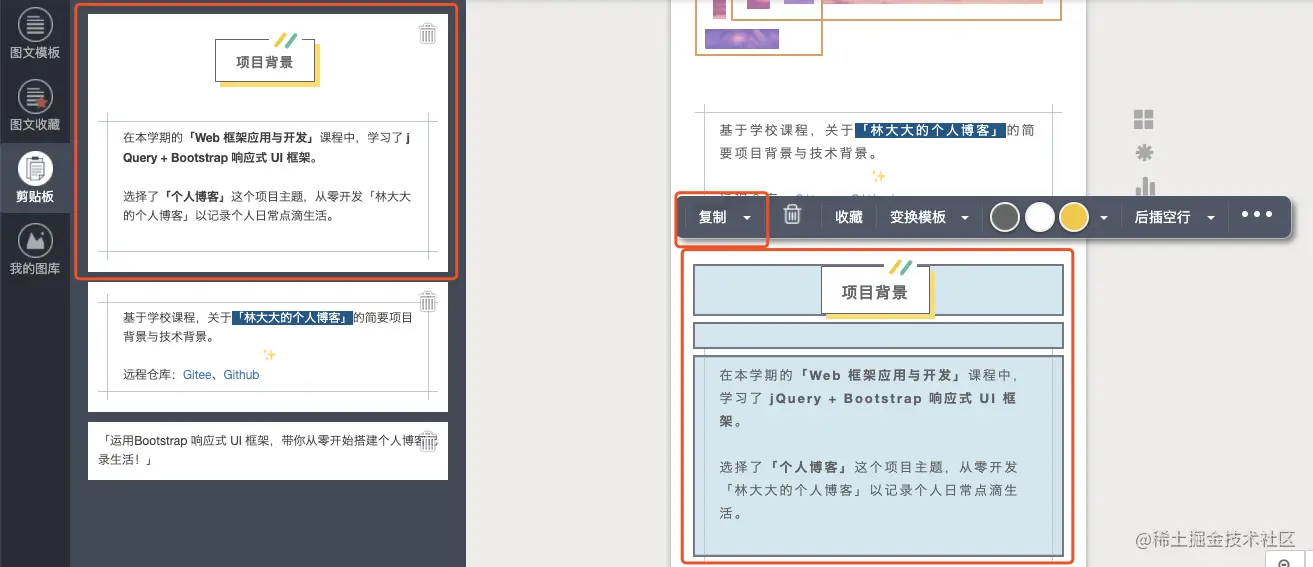Click 收藏 in the floating toolbar

tap(849, 217)
